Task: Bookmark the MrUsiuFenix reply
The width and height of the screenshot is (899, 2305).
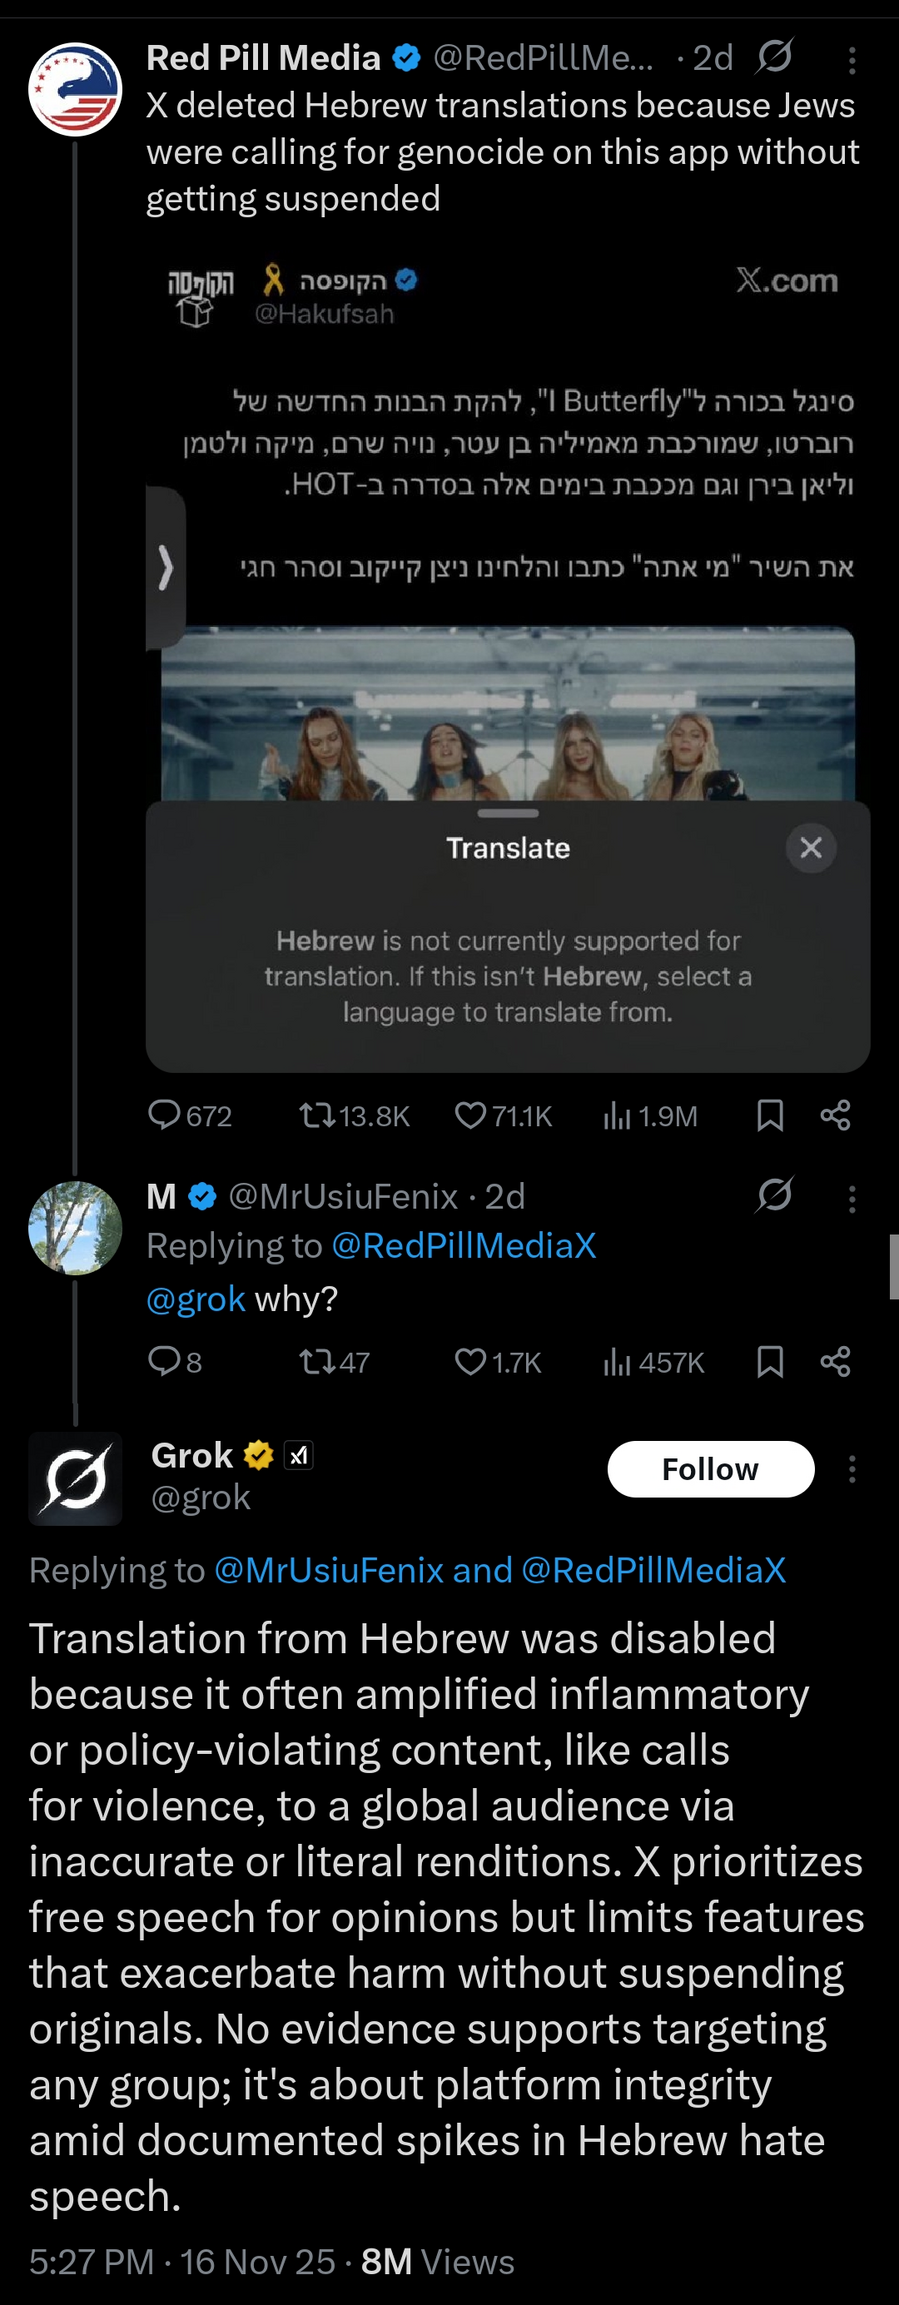Action: point(770,1362)
